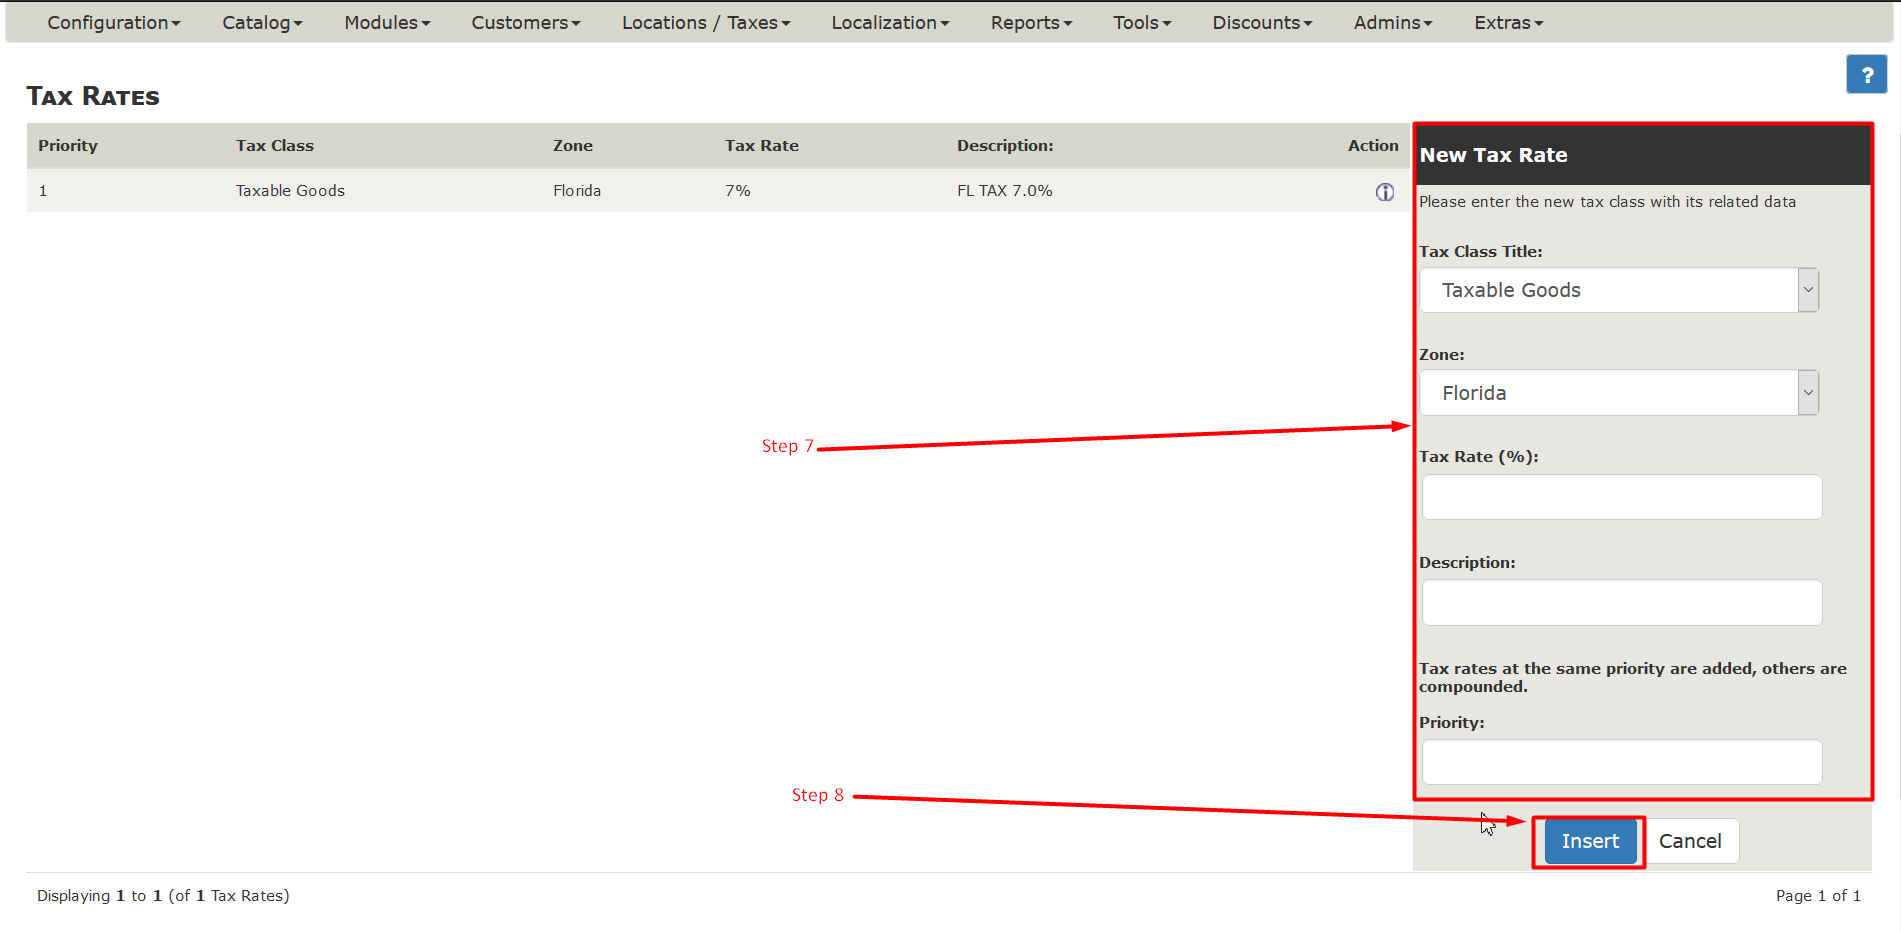Click the Tax Rate column header
Viewport: 1901px width, 932px height.
762,146
